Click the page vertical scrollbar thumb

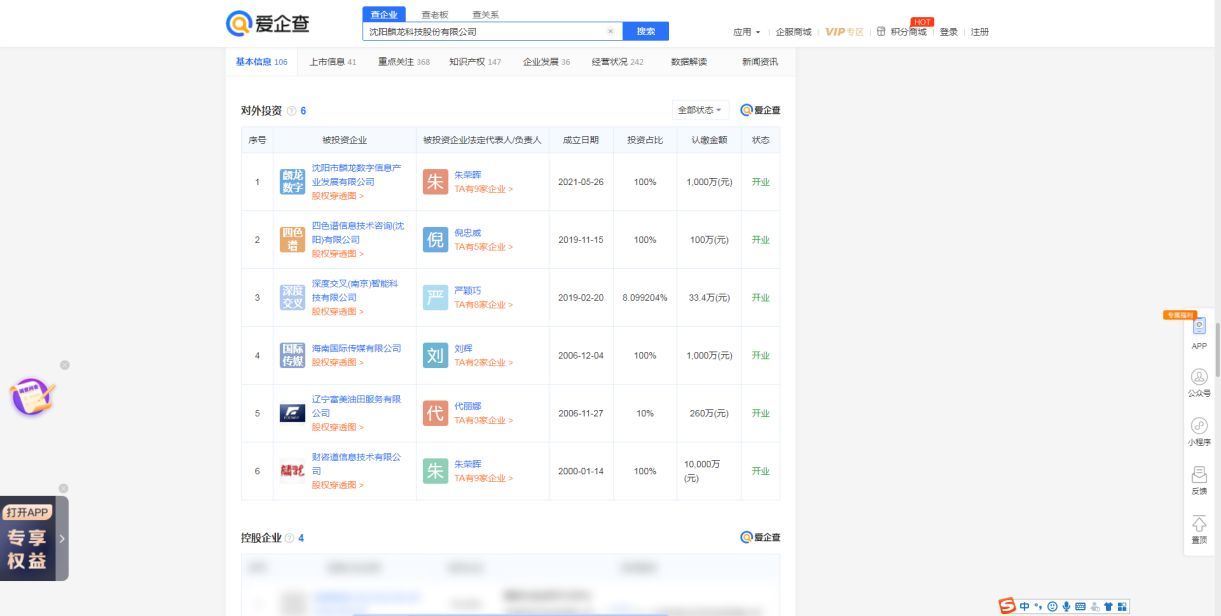[x=1217, y=348]
